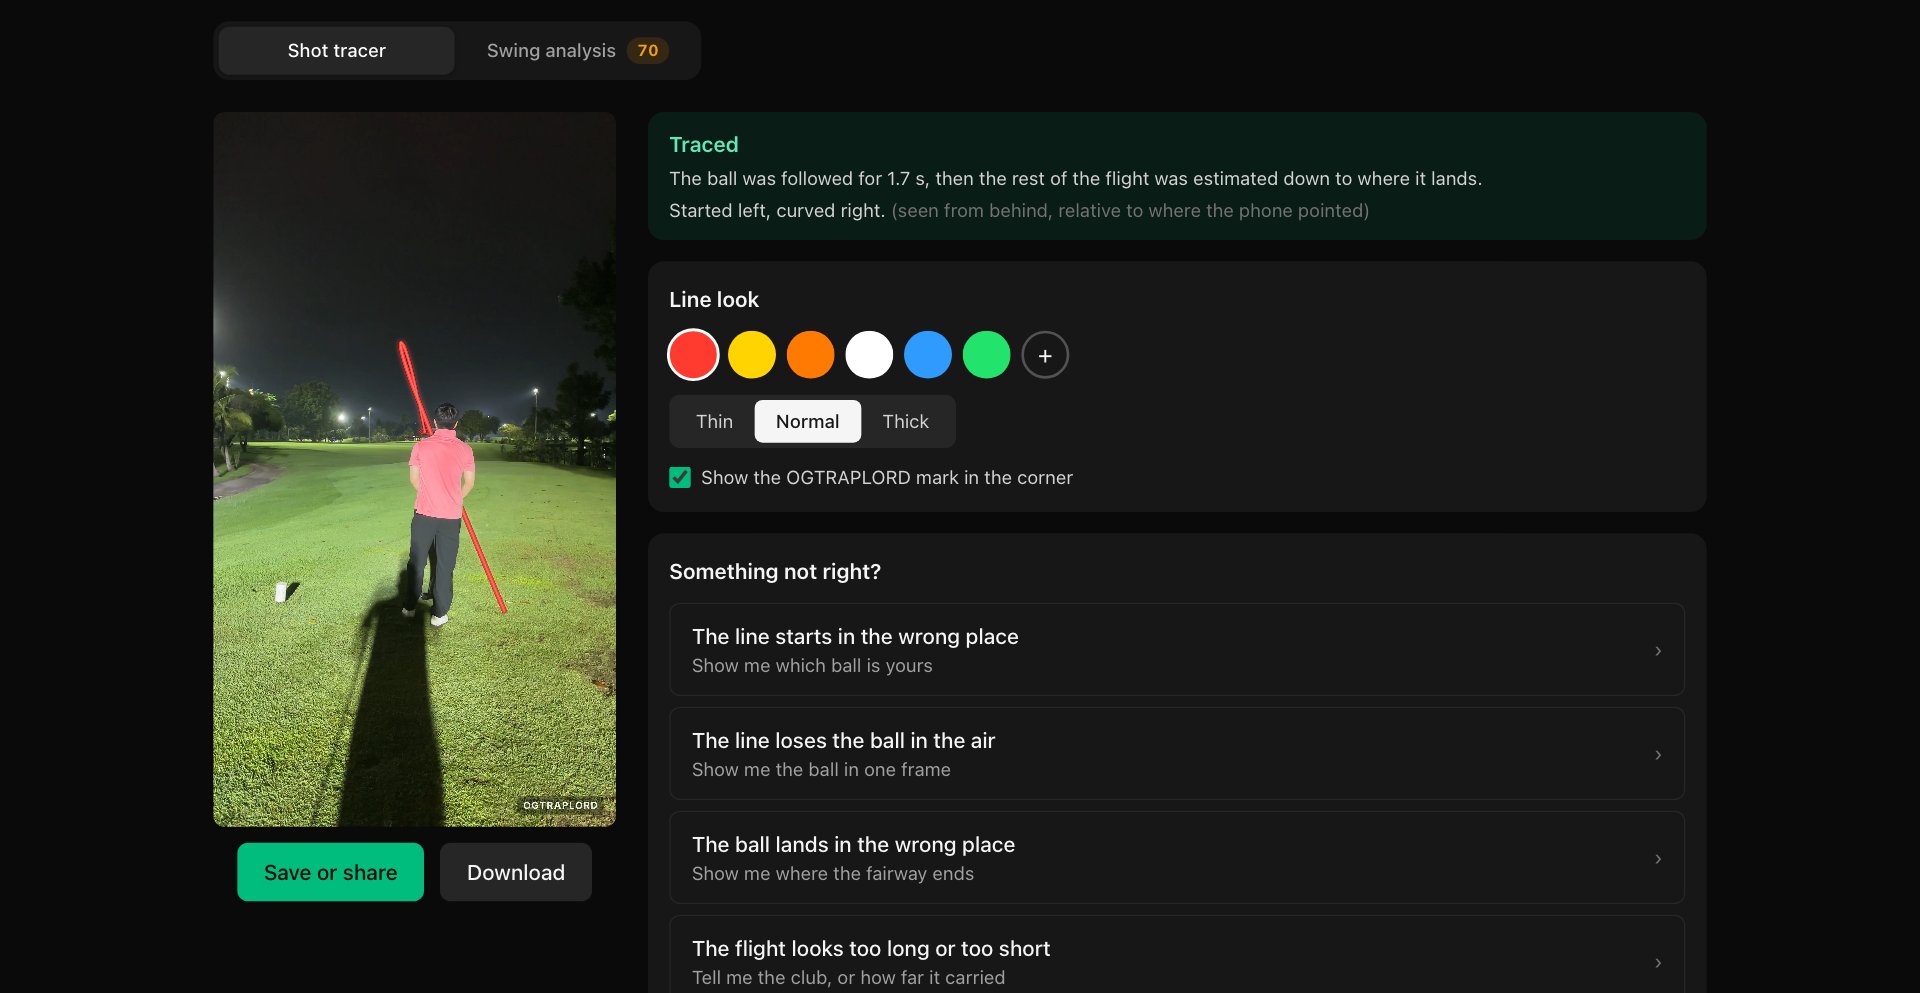Choose the orange line color
Image resolution: width=1920 pixels, height=993 pixels.
810,355
